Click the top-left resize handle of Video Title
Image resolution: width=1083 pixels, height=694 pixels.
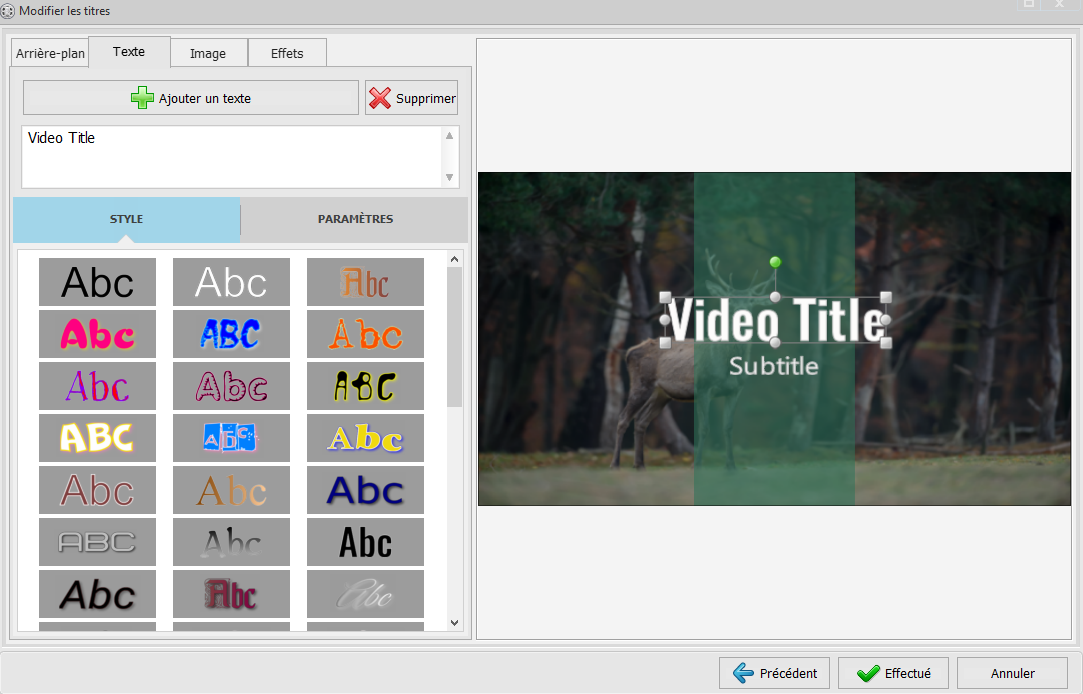click(x=666, y=297)
